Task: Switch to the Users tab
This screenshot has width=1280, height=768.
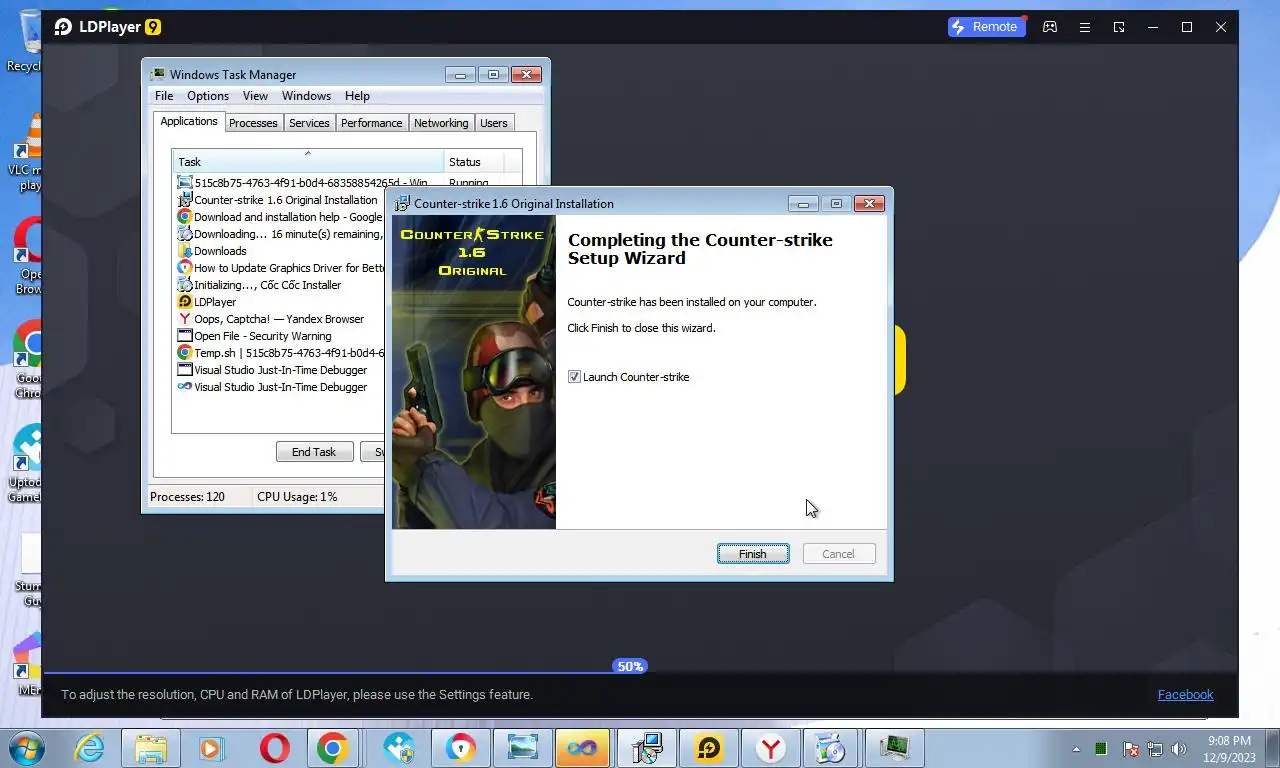Action: (494, 123)
